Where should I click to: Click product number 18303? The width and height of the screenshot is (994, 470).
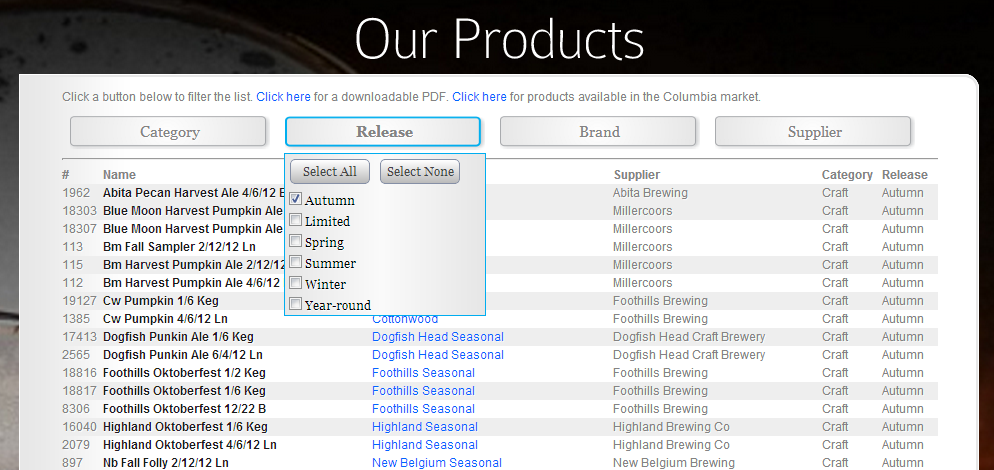point(79,211)
